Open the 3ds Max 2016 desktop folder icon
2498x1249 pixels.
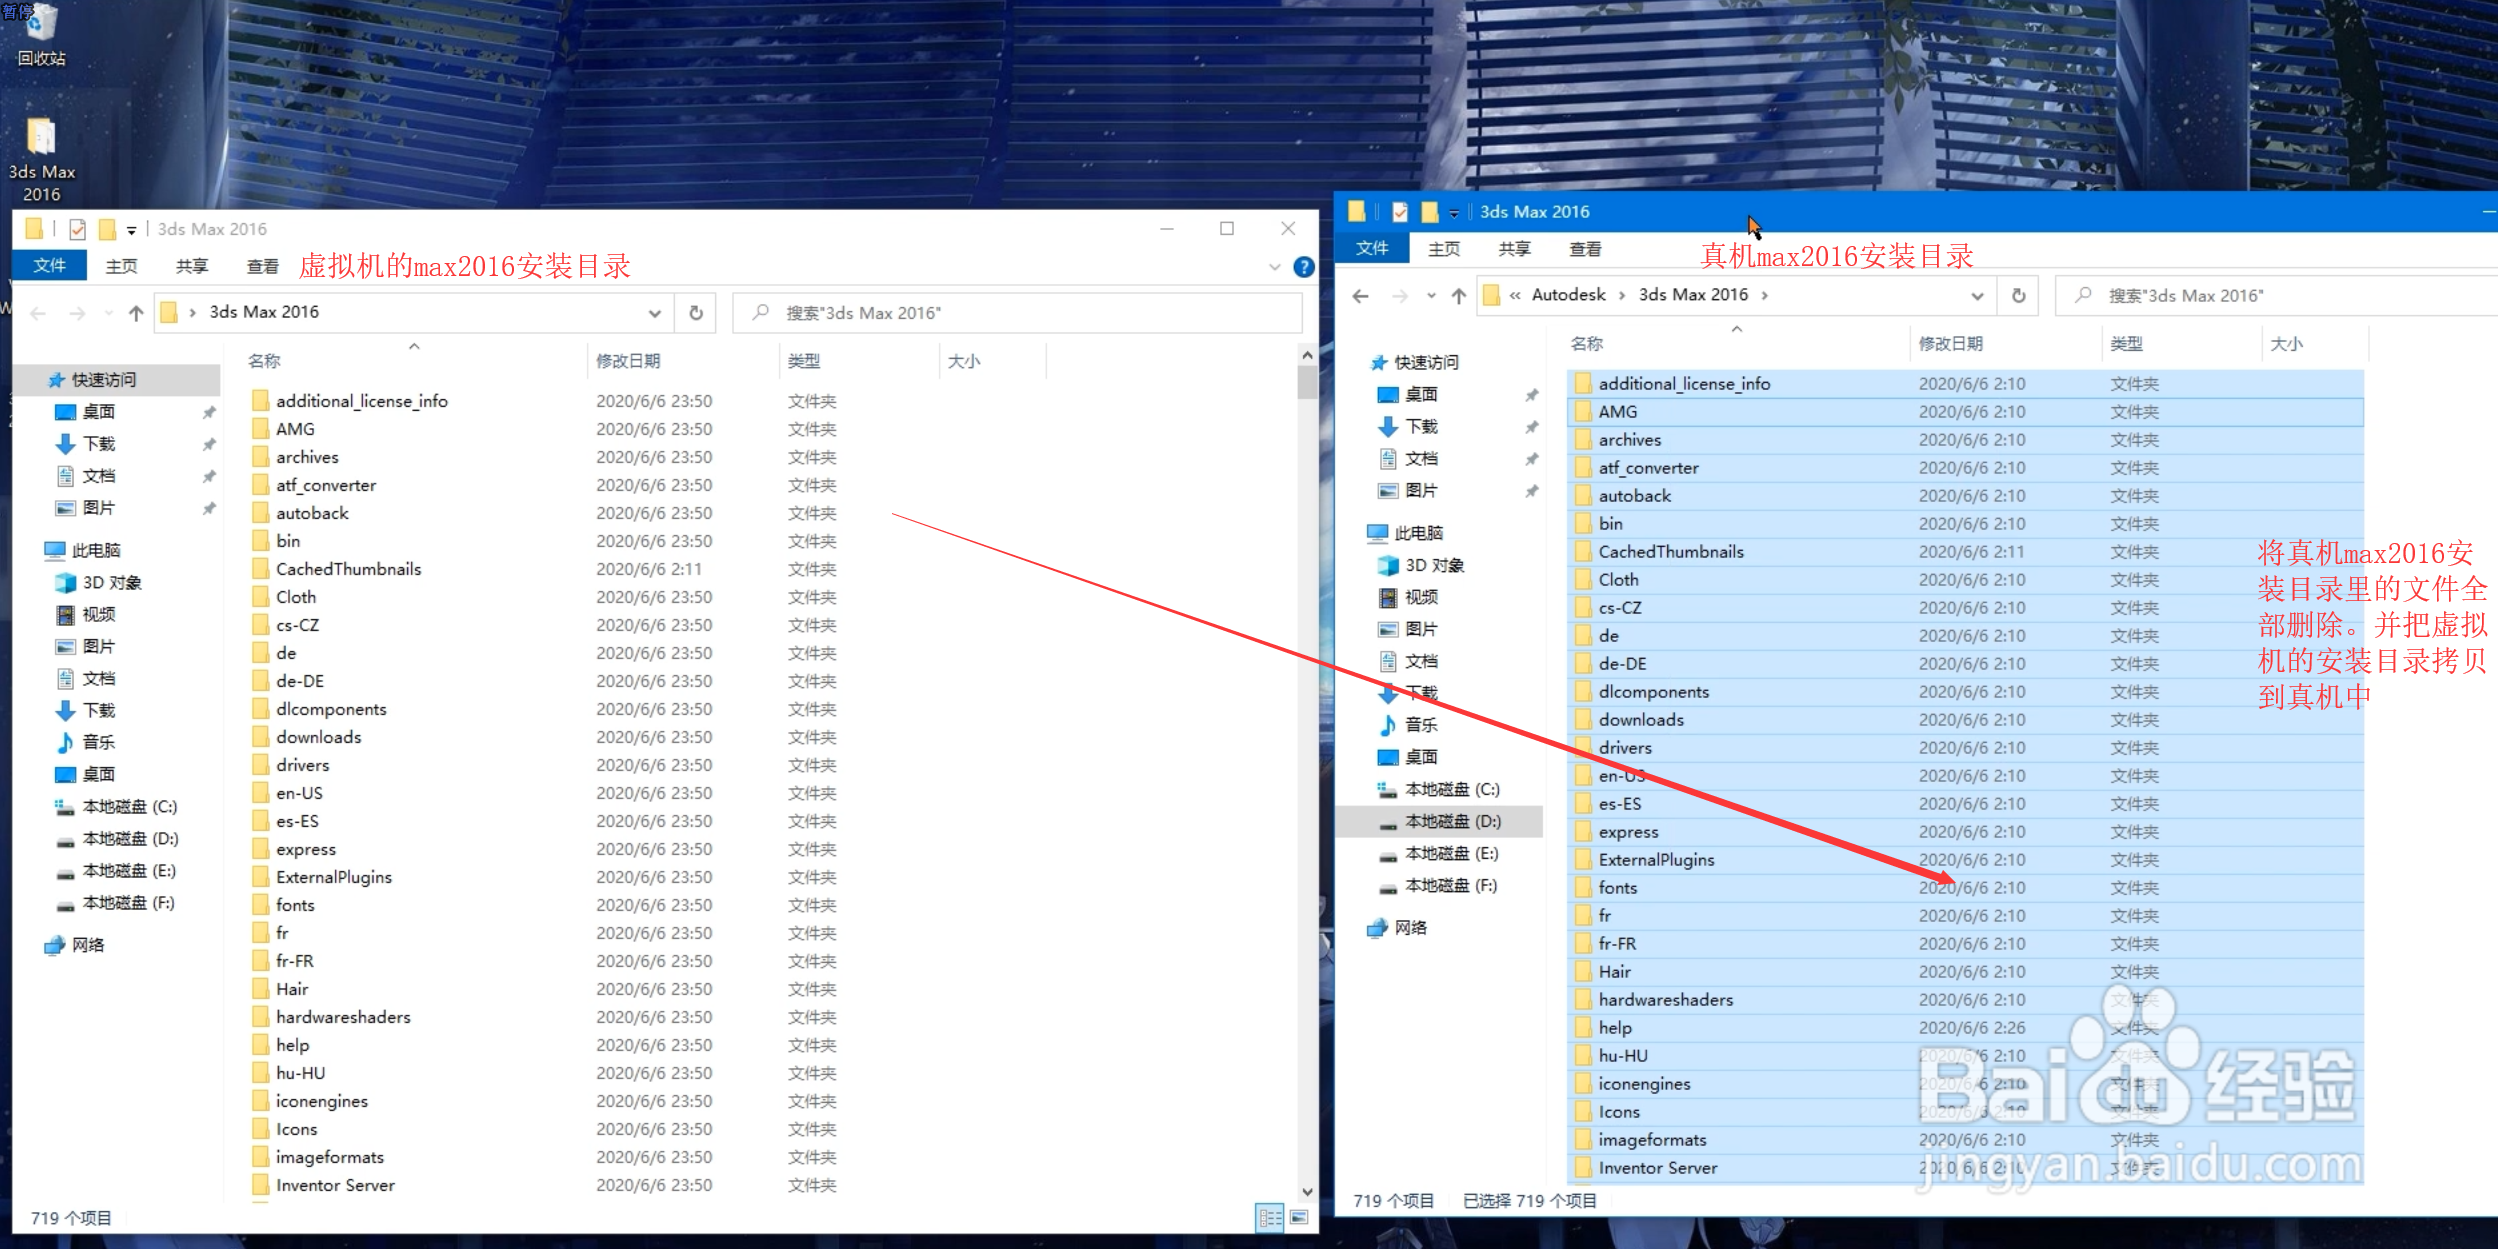[x=41, y=160]
